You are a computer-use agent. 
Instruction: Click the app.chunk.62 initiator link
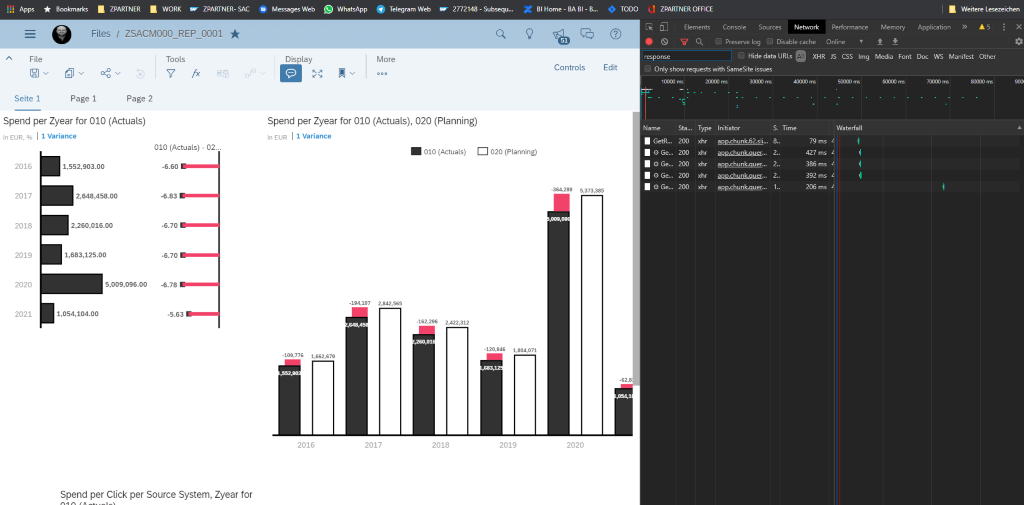(744, 141)
